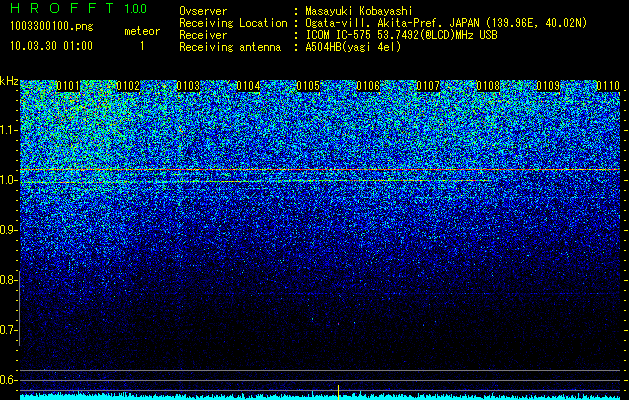Viewport: 629px width, 400px height.
Task: Click the Receiver field label
Action: (x=203, y=35)
